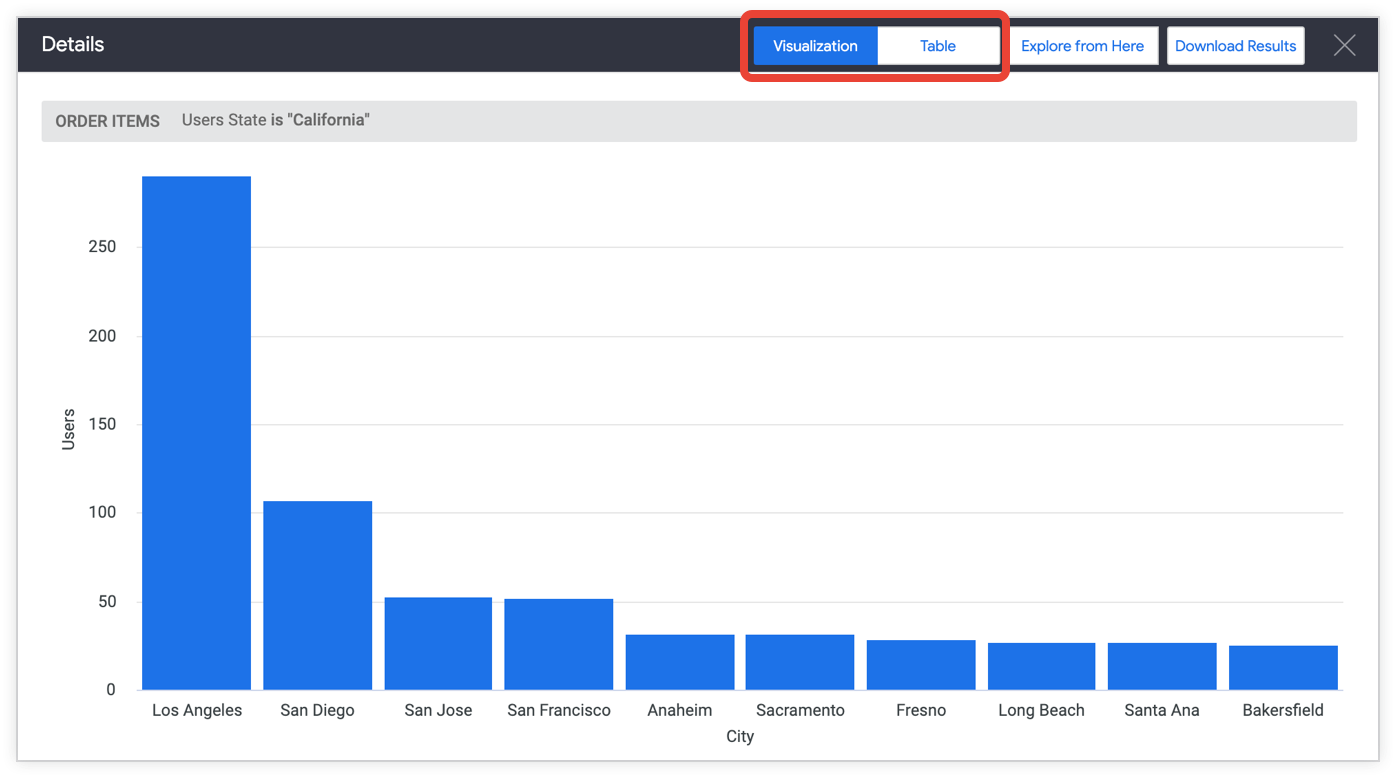Viewport: 1396px width, 778px height.
Task: Click the Fresno bar
Action: click(921, 665)
